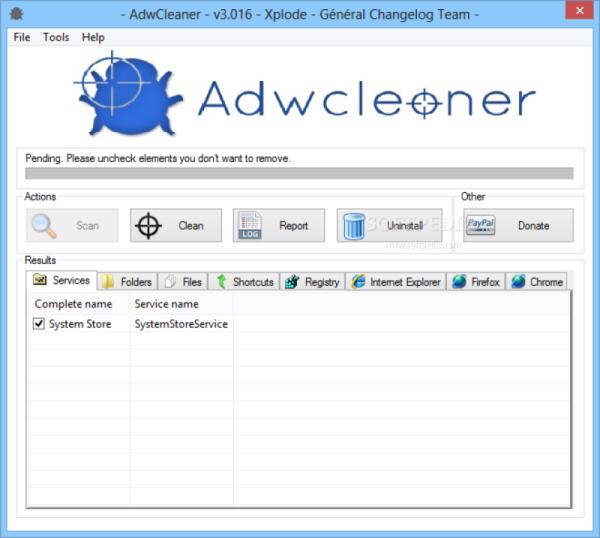Show the Registry results tab
The image size is (600, 538).
point(313,282)
